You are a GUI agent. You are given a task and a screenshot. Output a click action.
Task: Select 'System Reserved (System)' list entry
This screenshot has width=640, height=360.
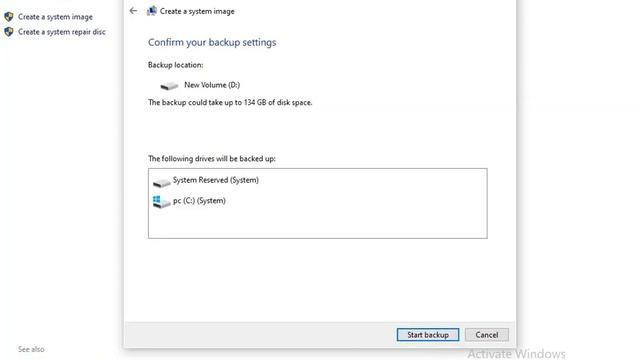(216, 180)
